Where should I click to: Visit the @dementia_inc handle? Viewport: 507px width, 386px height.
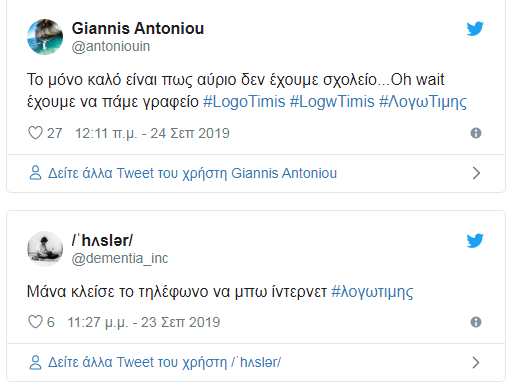(120, 258)
